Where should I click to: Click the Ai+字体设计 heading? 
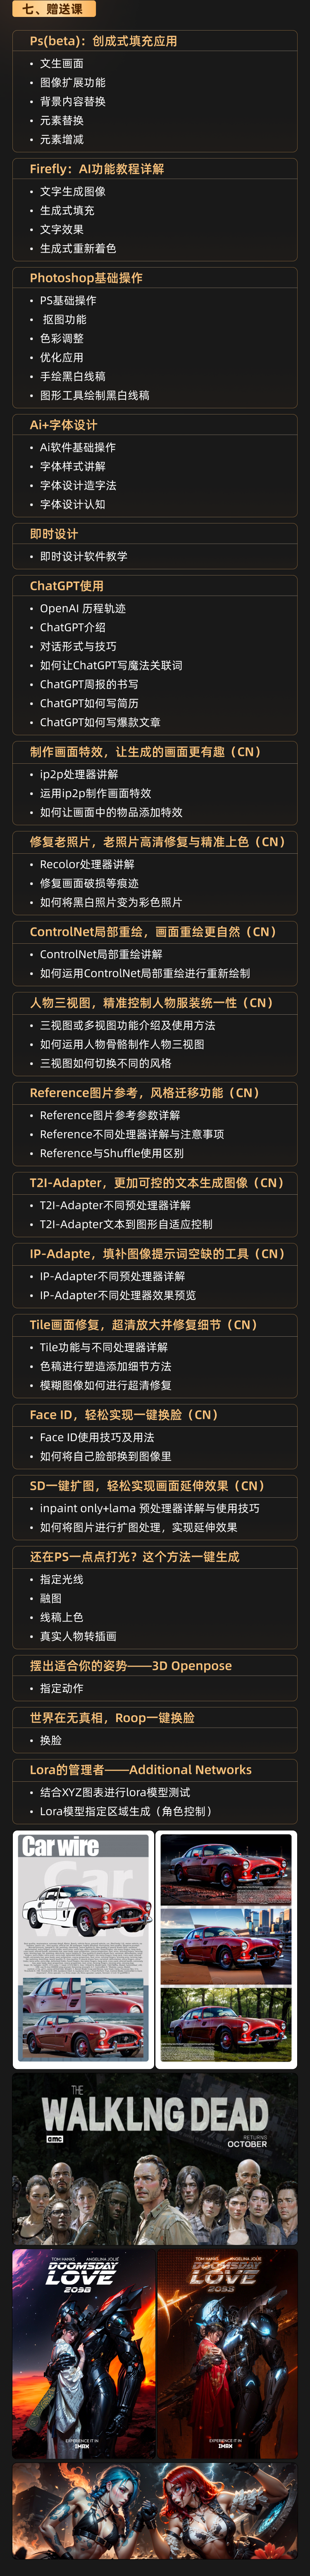coord(64,425)
